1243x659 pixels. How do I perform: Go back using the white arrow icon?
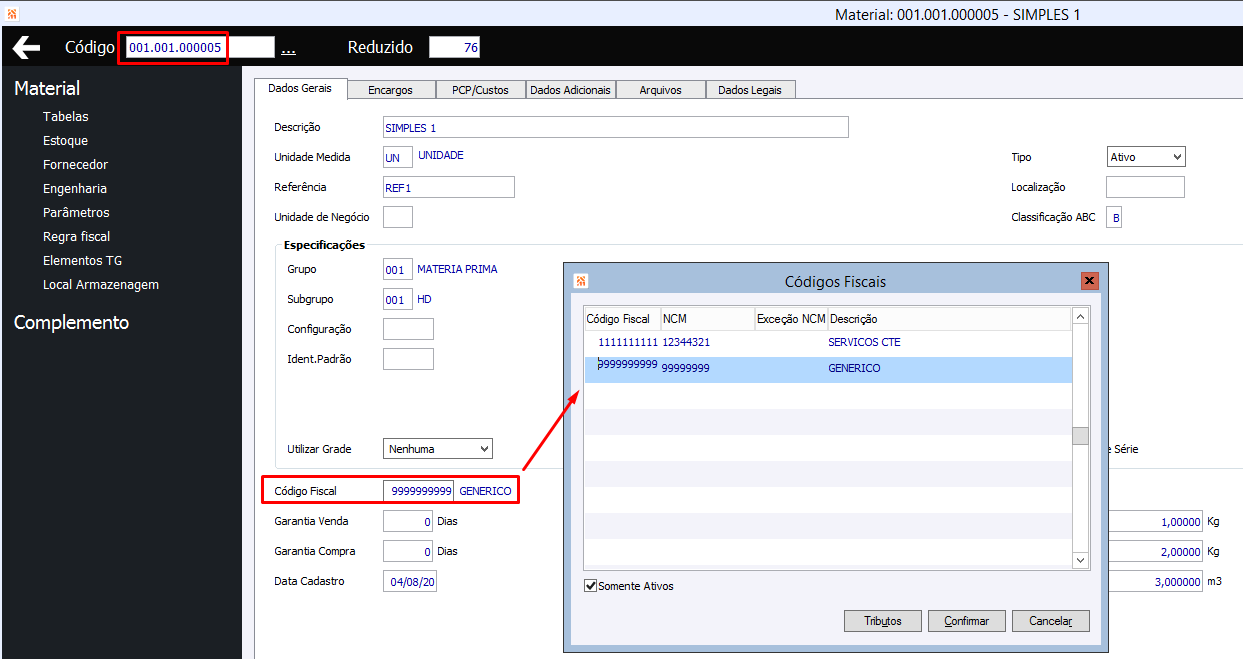(x=26, y=47)
